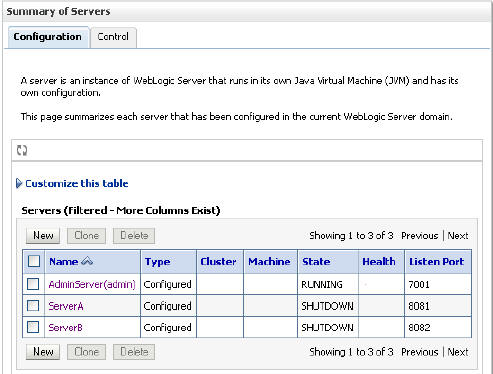Sort table by Listen Port column
Viewport: 493px width, 374px height.
click(436, 261)
